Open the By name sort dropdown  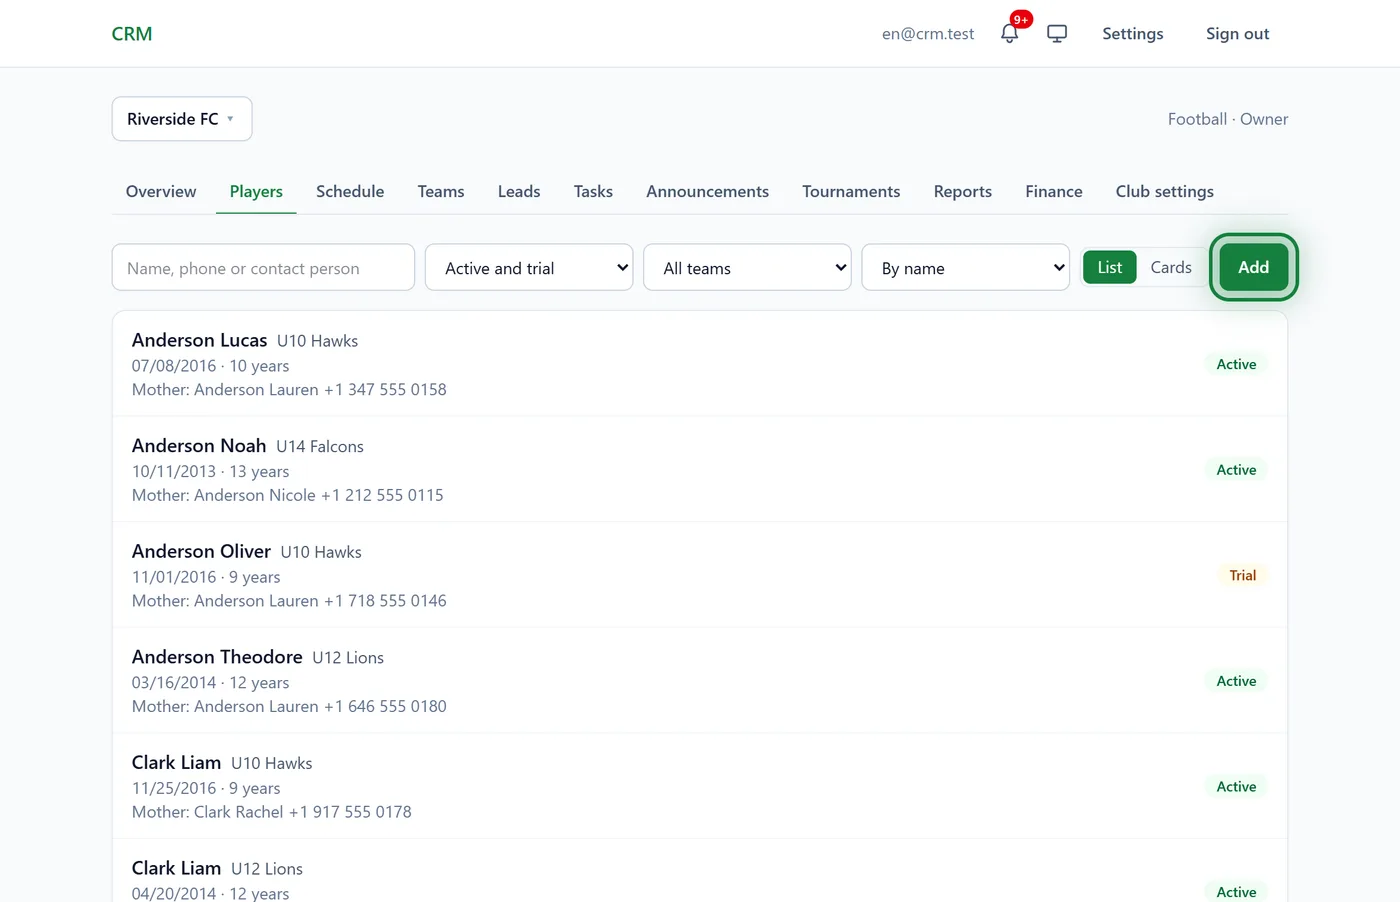point(965,268)
